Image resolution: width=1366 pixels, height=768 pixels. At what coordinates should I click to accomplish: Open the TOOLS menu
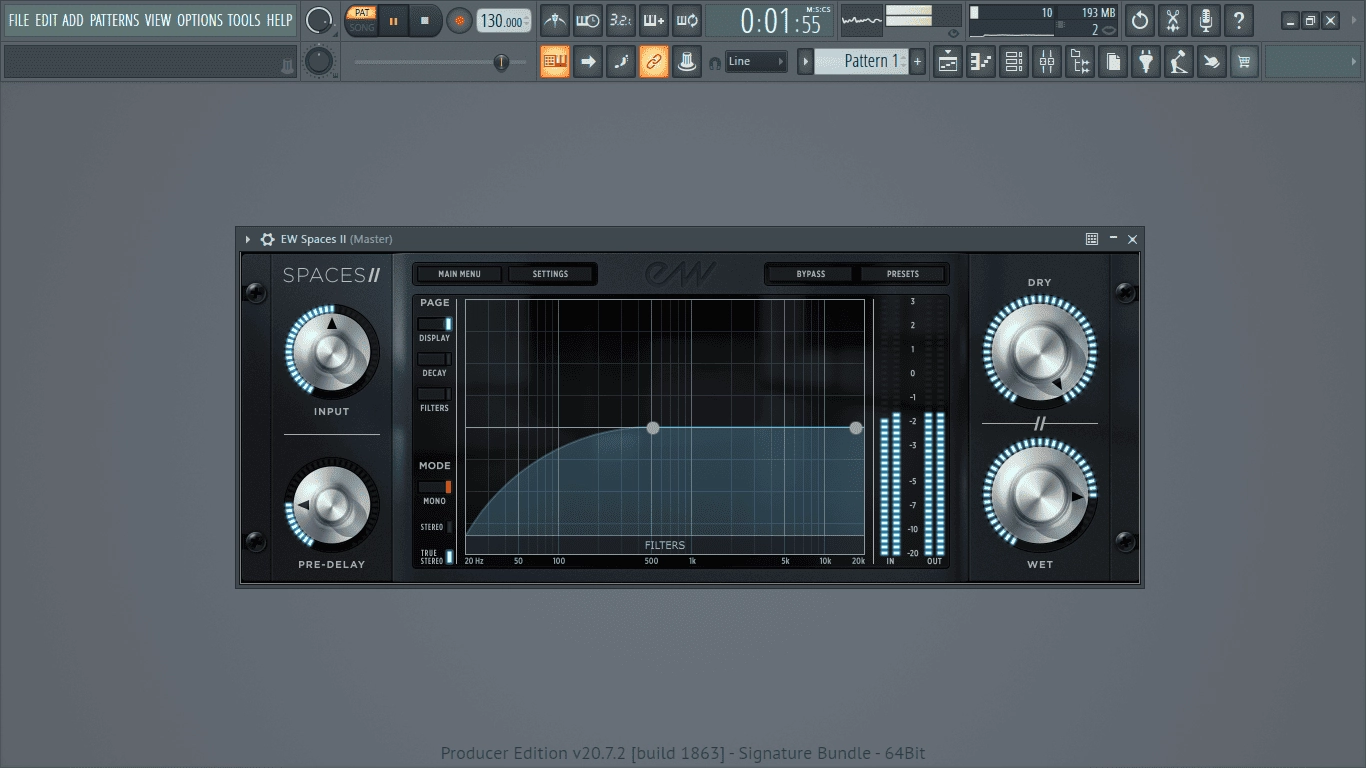pyautogui.click(x=244, y=20)
